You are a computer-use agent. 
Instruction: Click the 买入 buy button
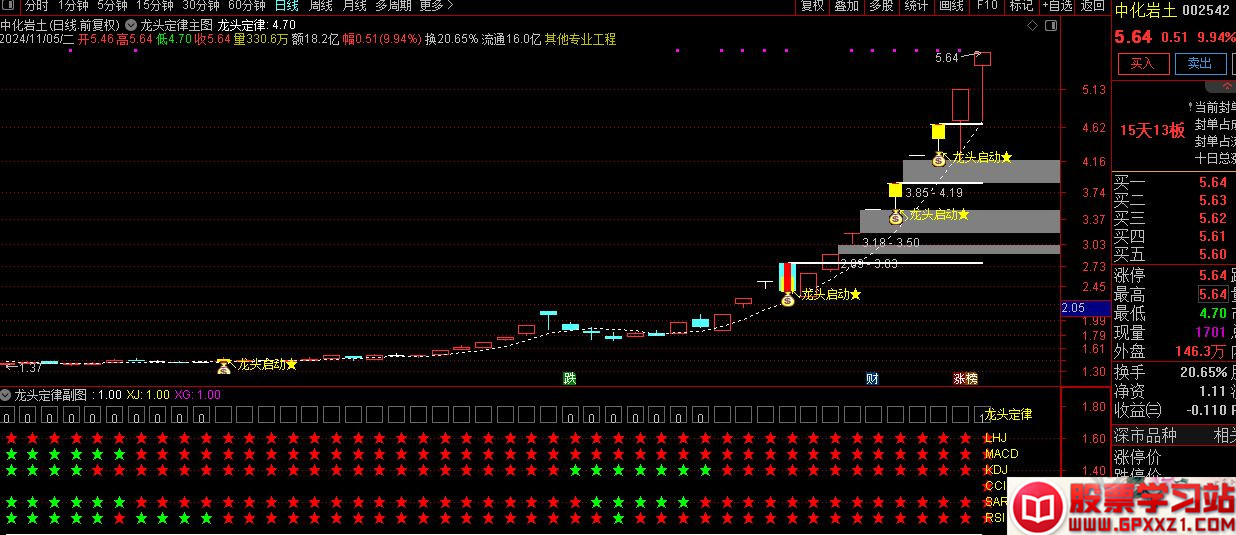[1142, 64]
